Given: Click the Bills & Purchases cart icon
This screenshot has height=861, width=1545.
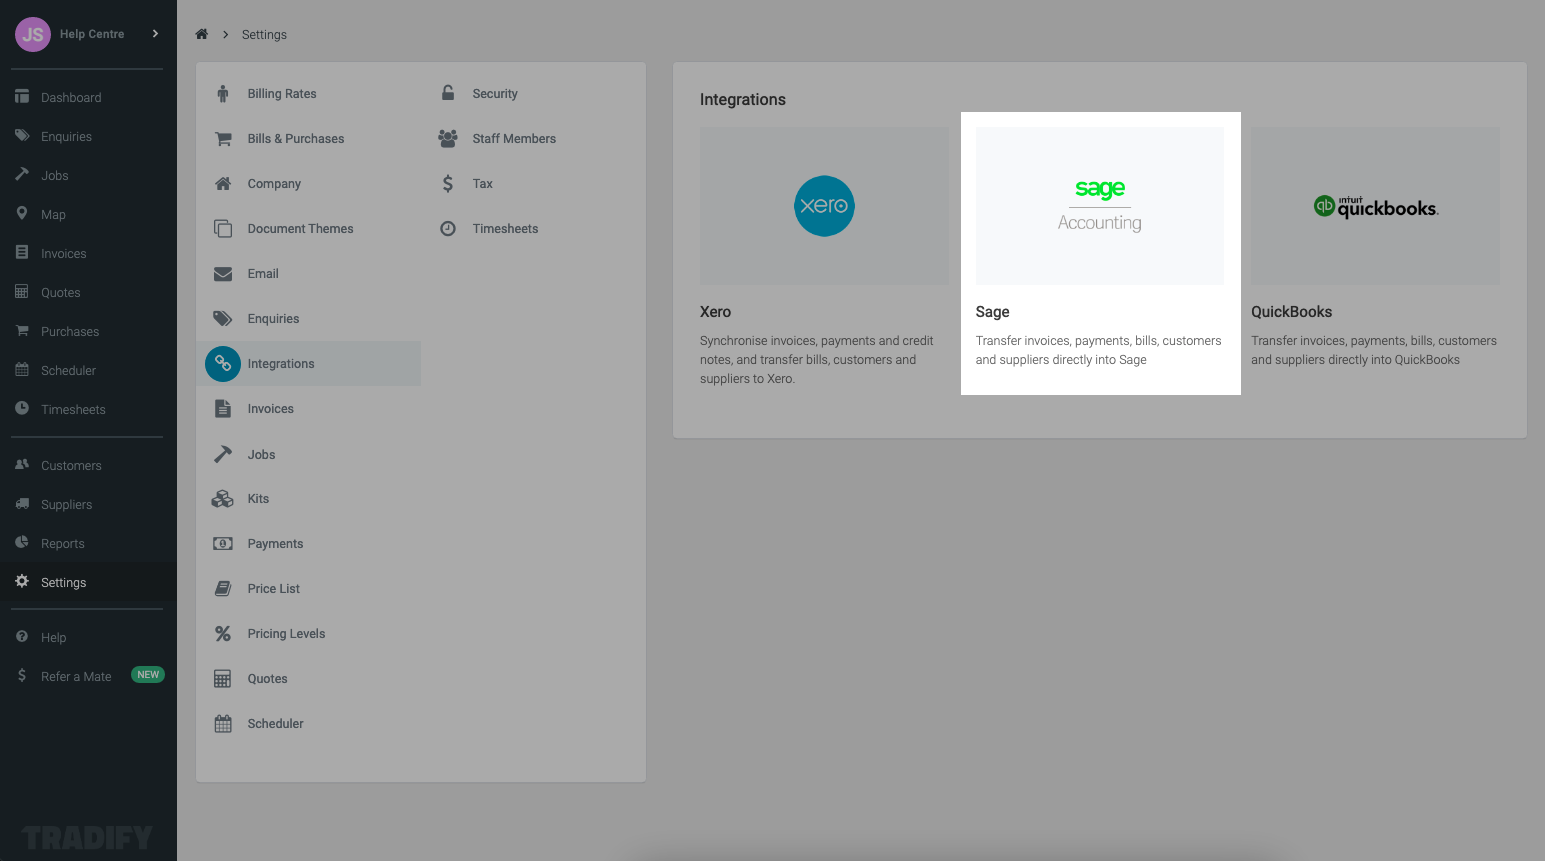Looking at the screenshot, I should coord(223,139).
